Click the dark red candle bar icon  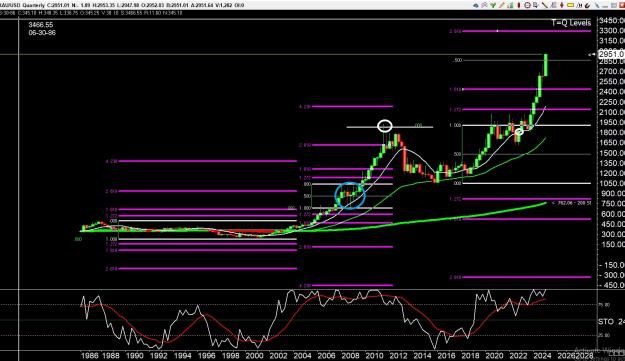519,5
